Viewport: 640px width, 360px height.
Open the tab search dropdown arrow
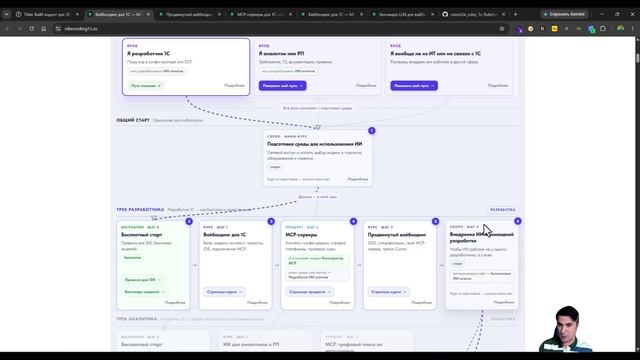pyautogui.click(x=7, y=14)
